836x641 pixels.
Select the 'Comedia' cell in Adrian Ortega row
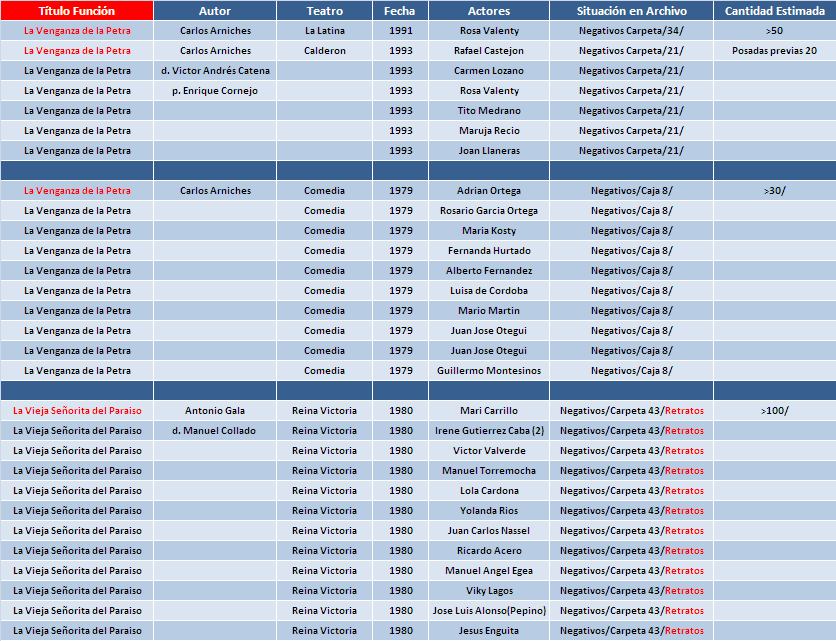coord(324,191)
